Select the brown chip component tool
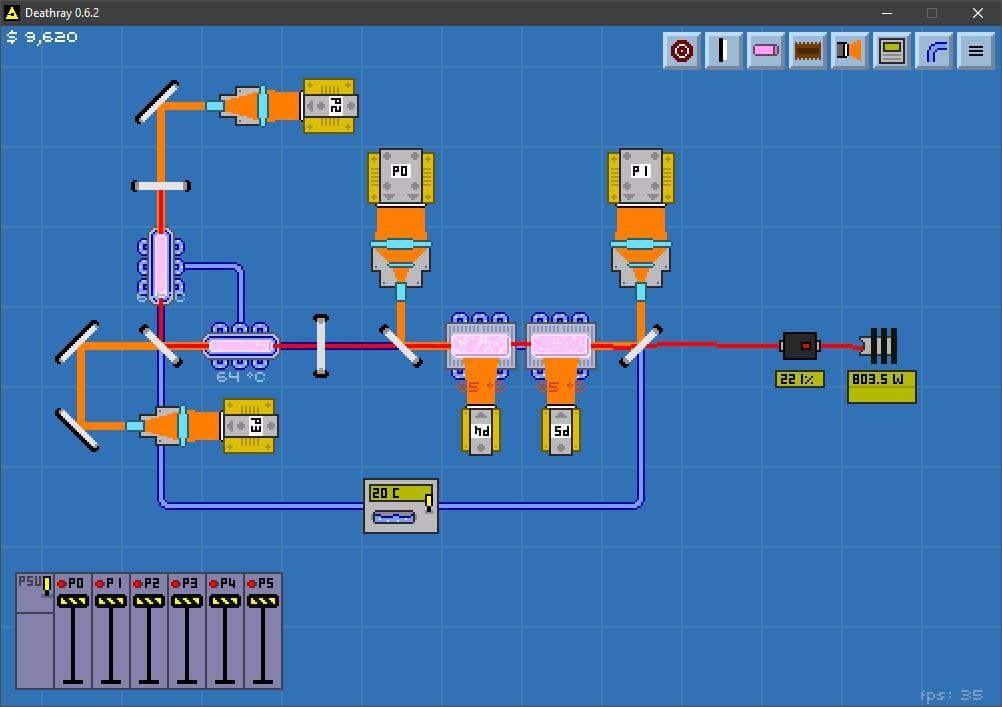The width and height of the screenshot is (1002, 707). tap(808, 50)
